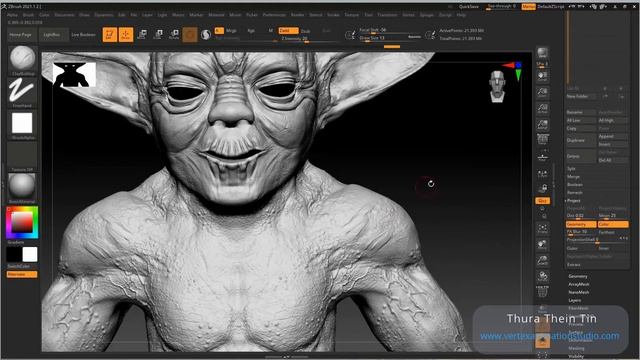Click the Append subtool button
Image resolution: width=640 pixels, height=360 pixels.
click(x=613, y=136)
